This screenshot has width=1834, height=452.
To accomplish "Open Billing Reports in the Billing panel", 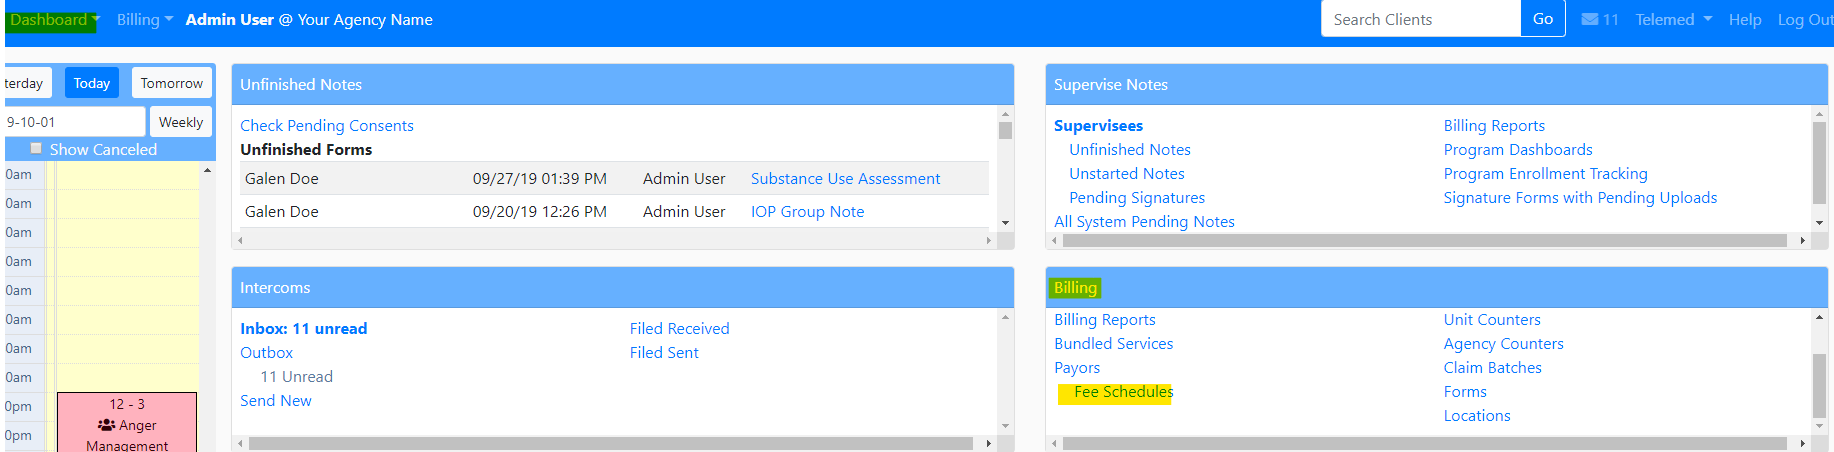I will [1105, 320].
